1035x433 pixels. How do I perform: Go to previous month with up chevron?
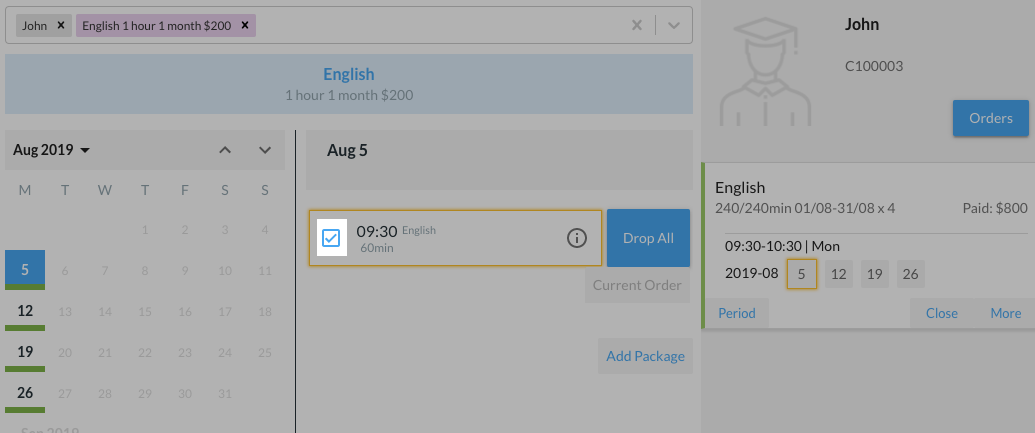[225, 150]
